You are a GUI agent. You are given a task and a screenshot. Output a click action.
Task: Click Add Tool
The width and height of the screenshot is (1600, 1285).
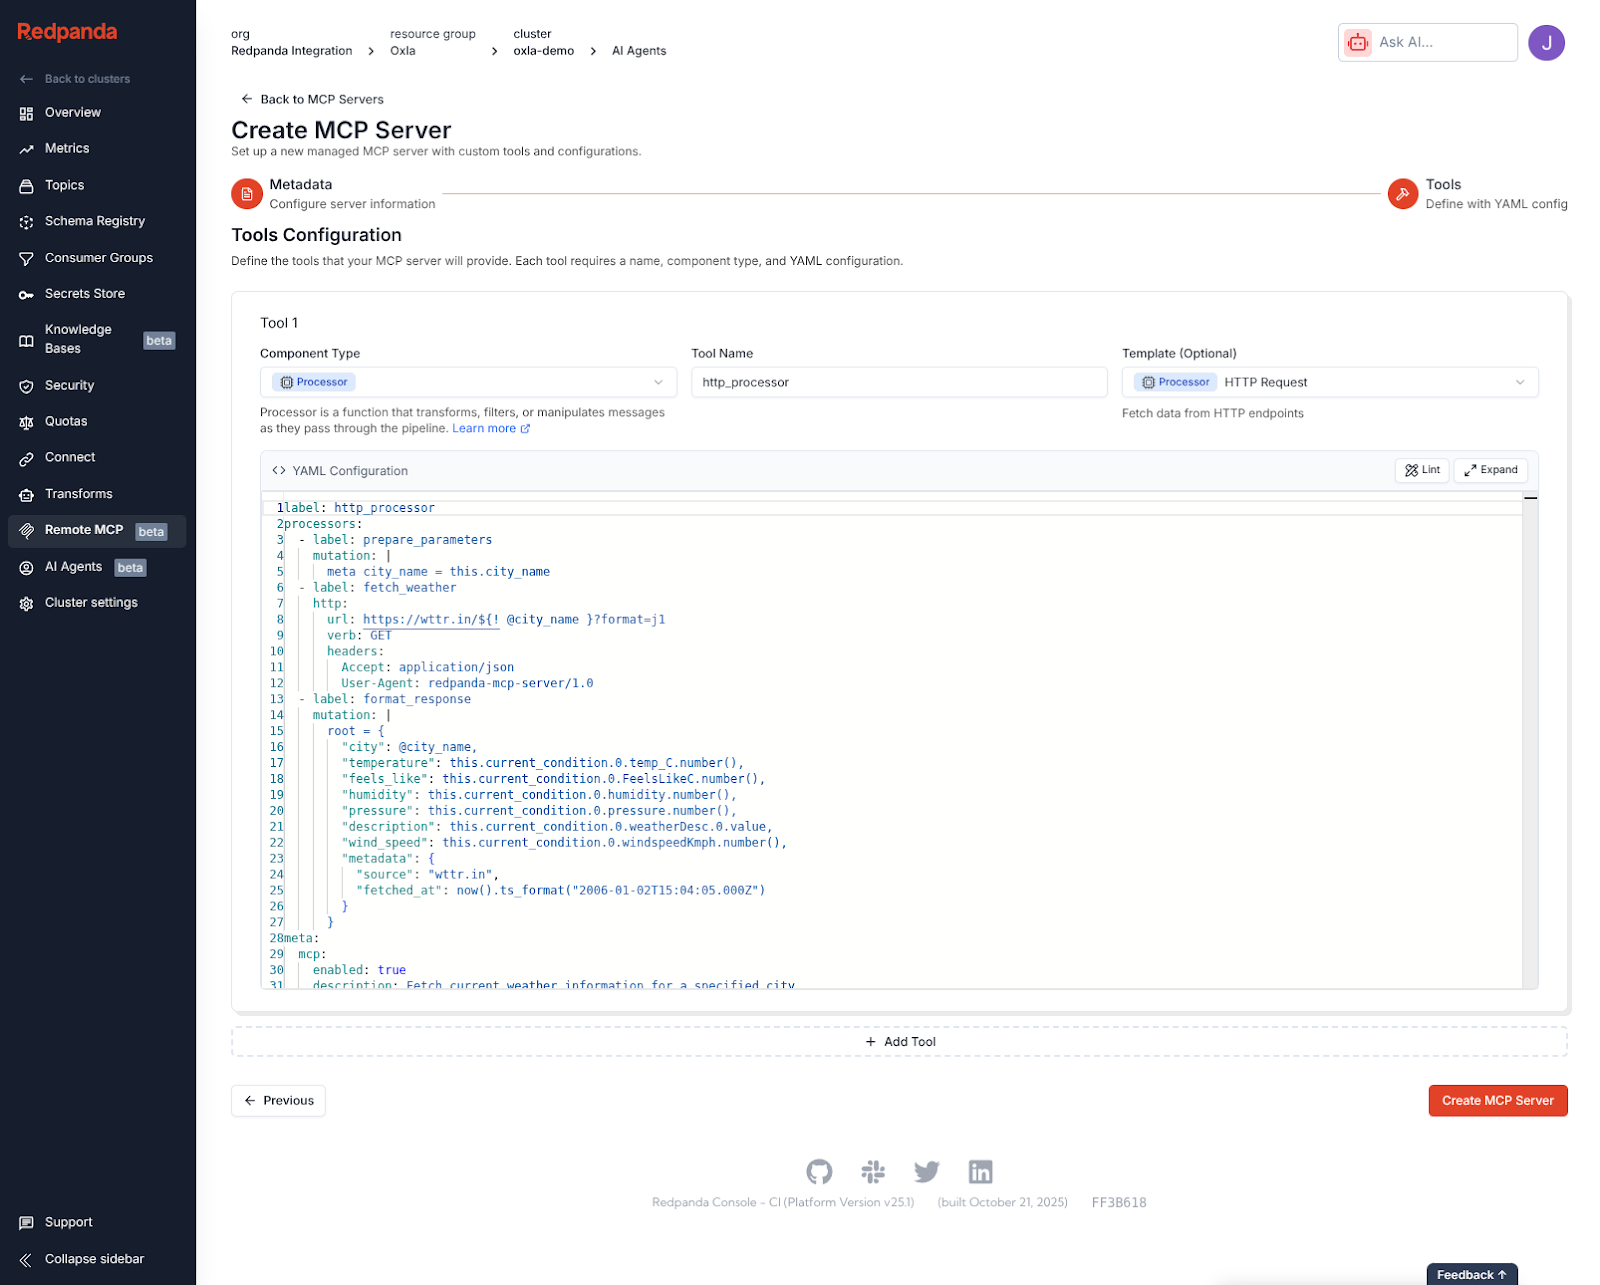point(899,1042)
